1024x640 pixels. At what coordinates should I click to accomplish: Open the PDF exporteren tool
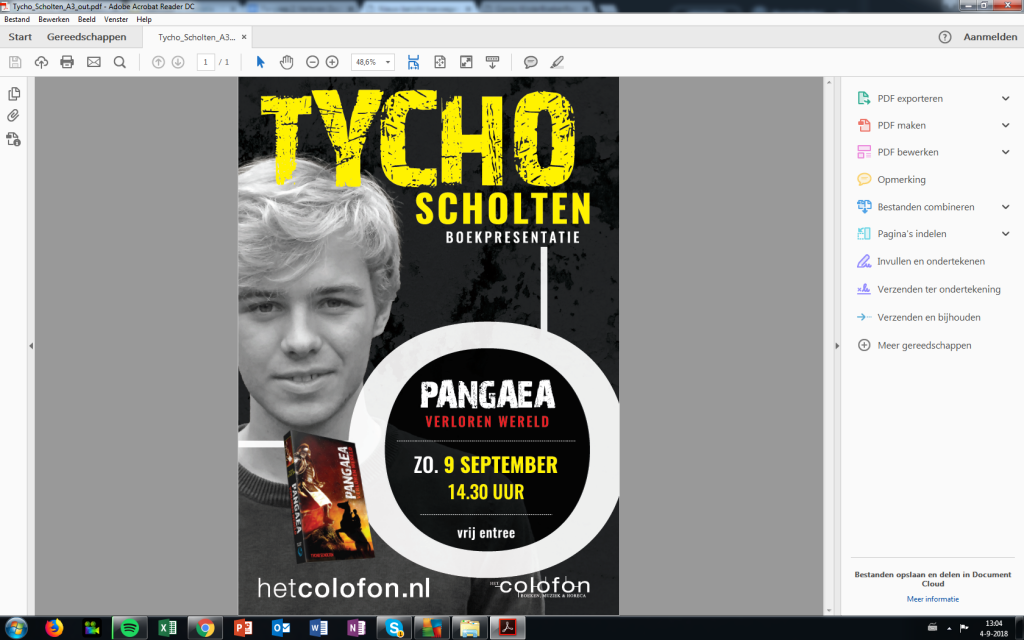tap(910, 99)
